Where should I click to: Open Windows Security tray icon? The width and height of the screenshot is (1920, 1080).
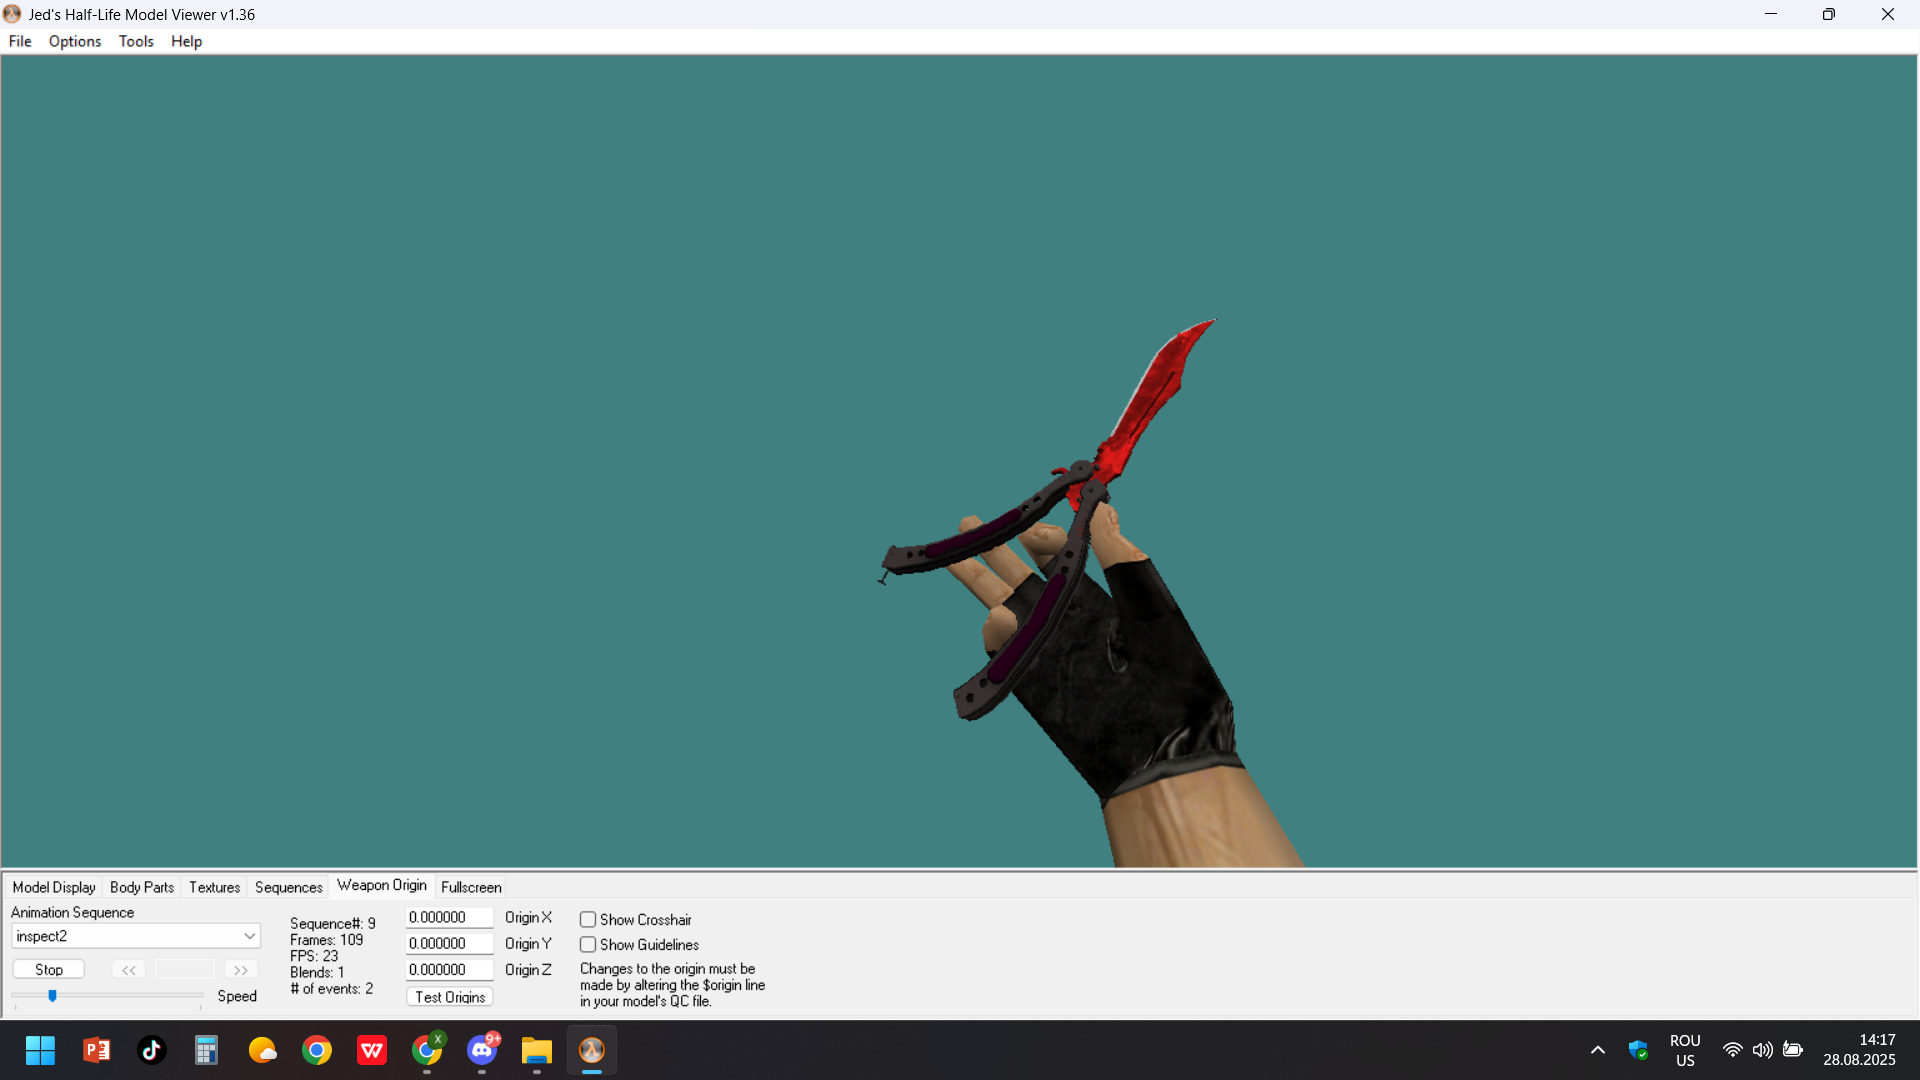click(x=1638, y=1050)
